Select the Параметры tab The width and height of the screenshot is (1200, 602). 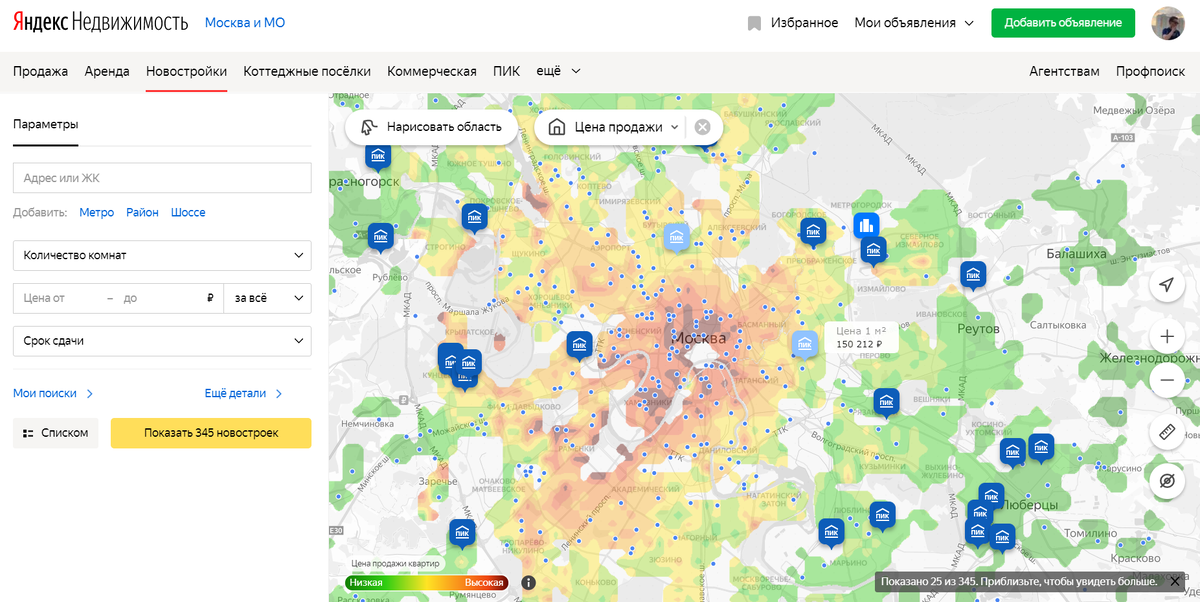pos(45,124)
